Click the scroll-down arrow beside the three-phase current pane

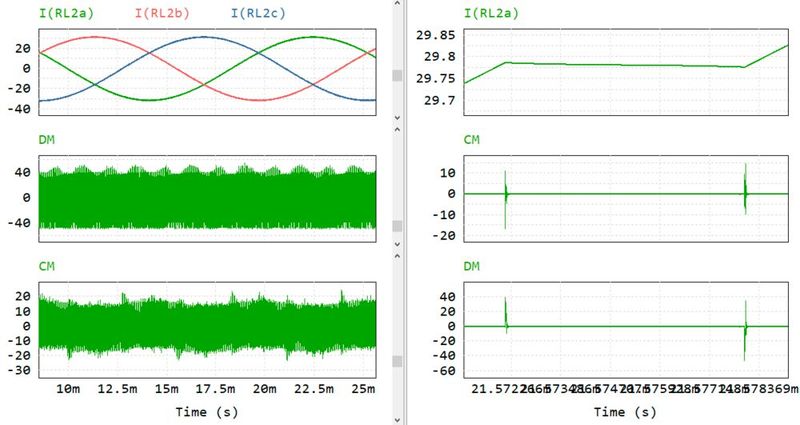(x=397, y=118)
